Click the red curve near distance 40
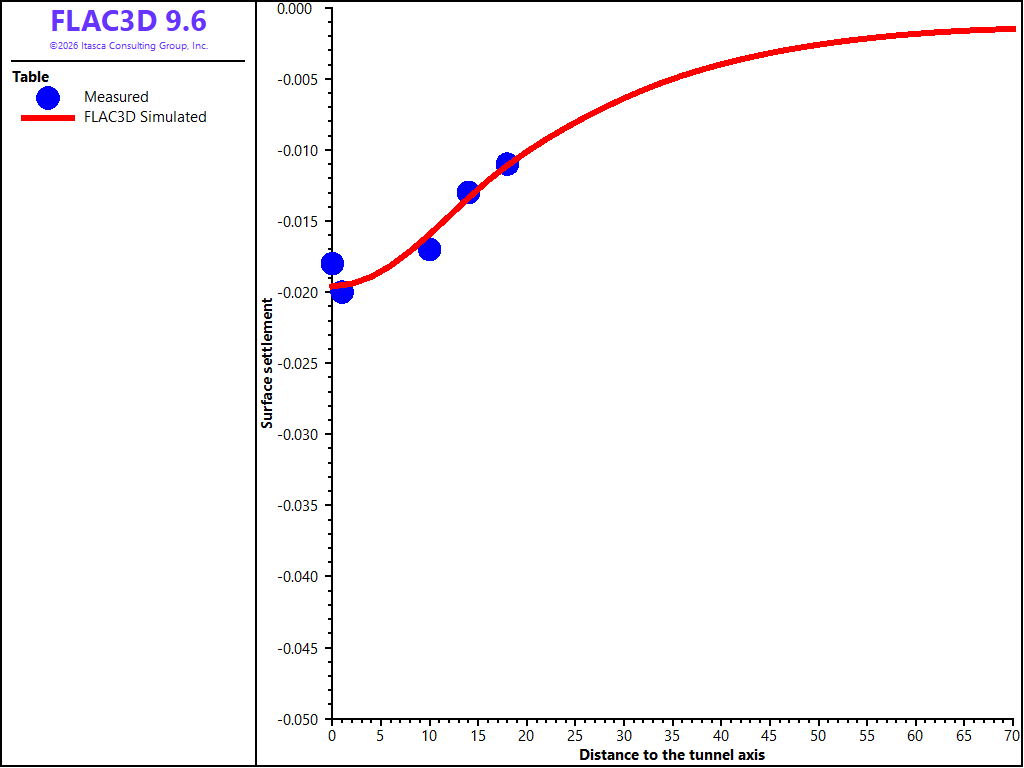The image size is (1024, 768). coord(721,64)
